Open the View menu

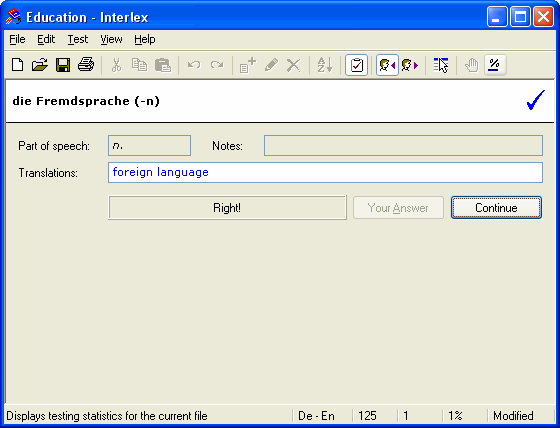[111, 39]
